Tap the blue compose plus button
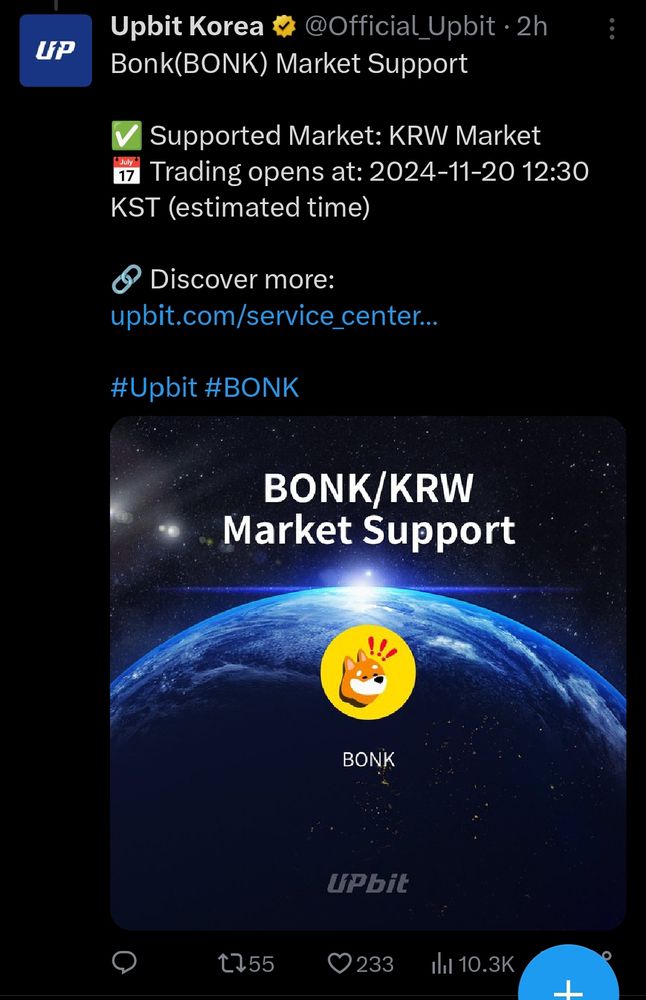Image resolution: width=646 pixels, height=1000 pixels. 568,974
